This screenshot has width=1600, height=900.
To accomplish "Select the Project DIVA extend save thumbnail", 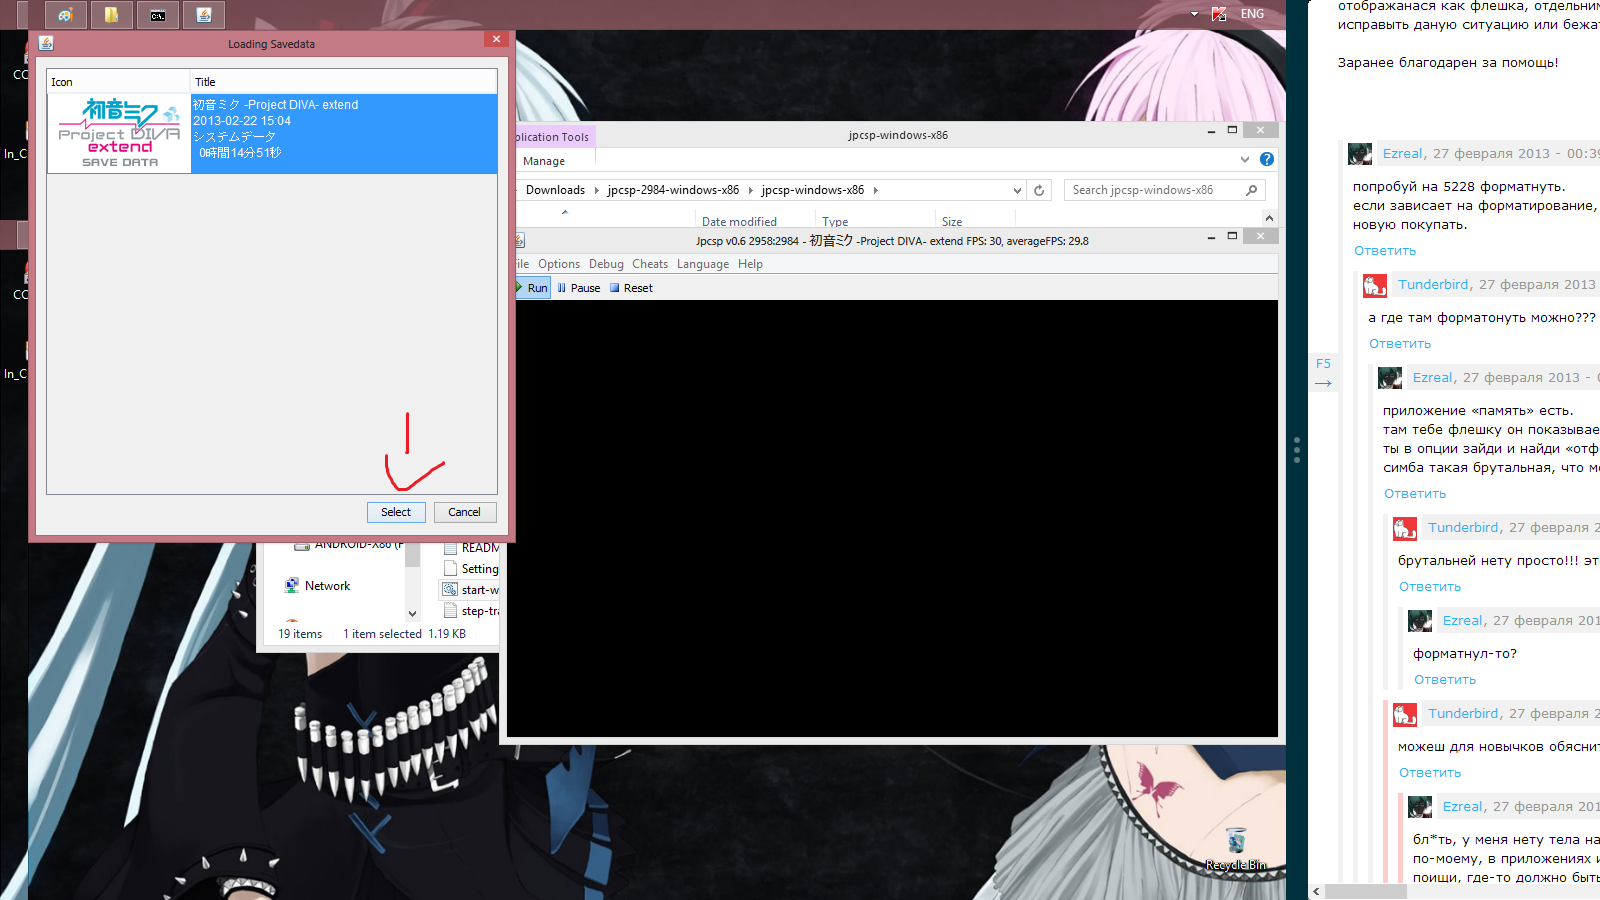I will (119, 133).
